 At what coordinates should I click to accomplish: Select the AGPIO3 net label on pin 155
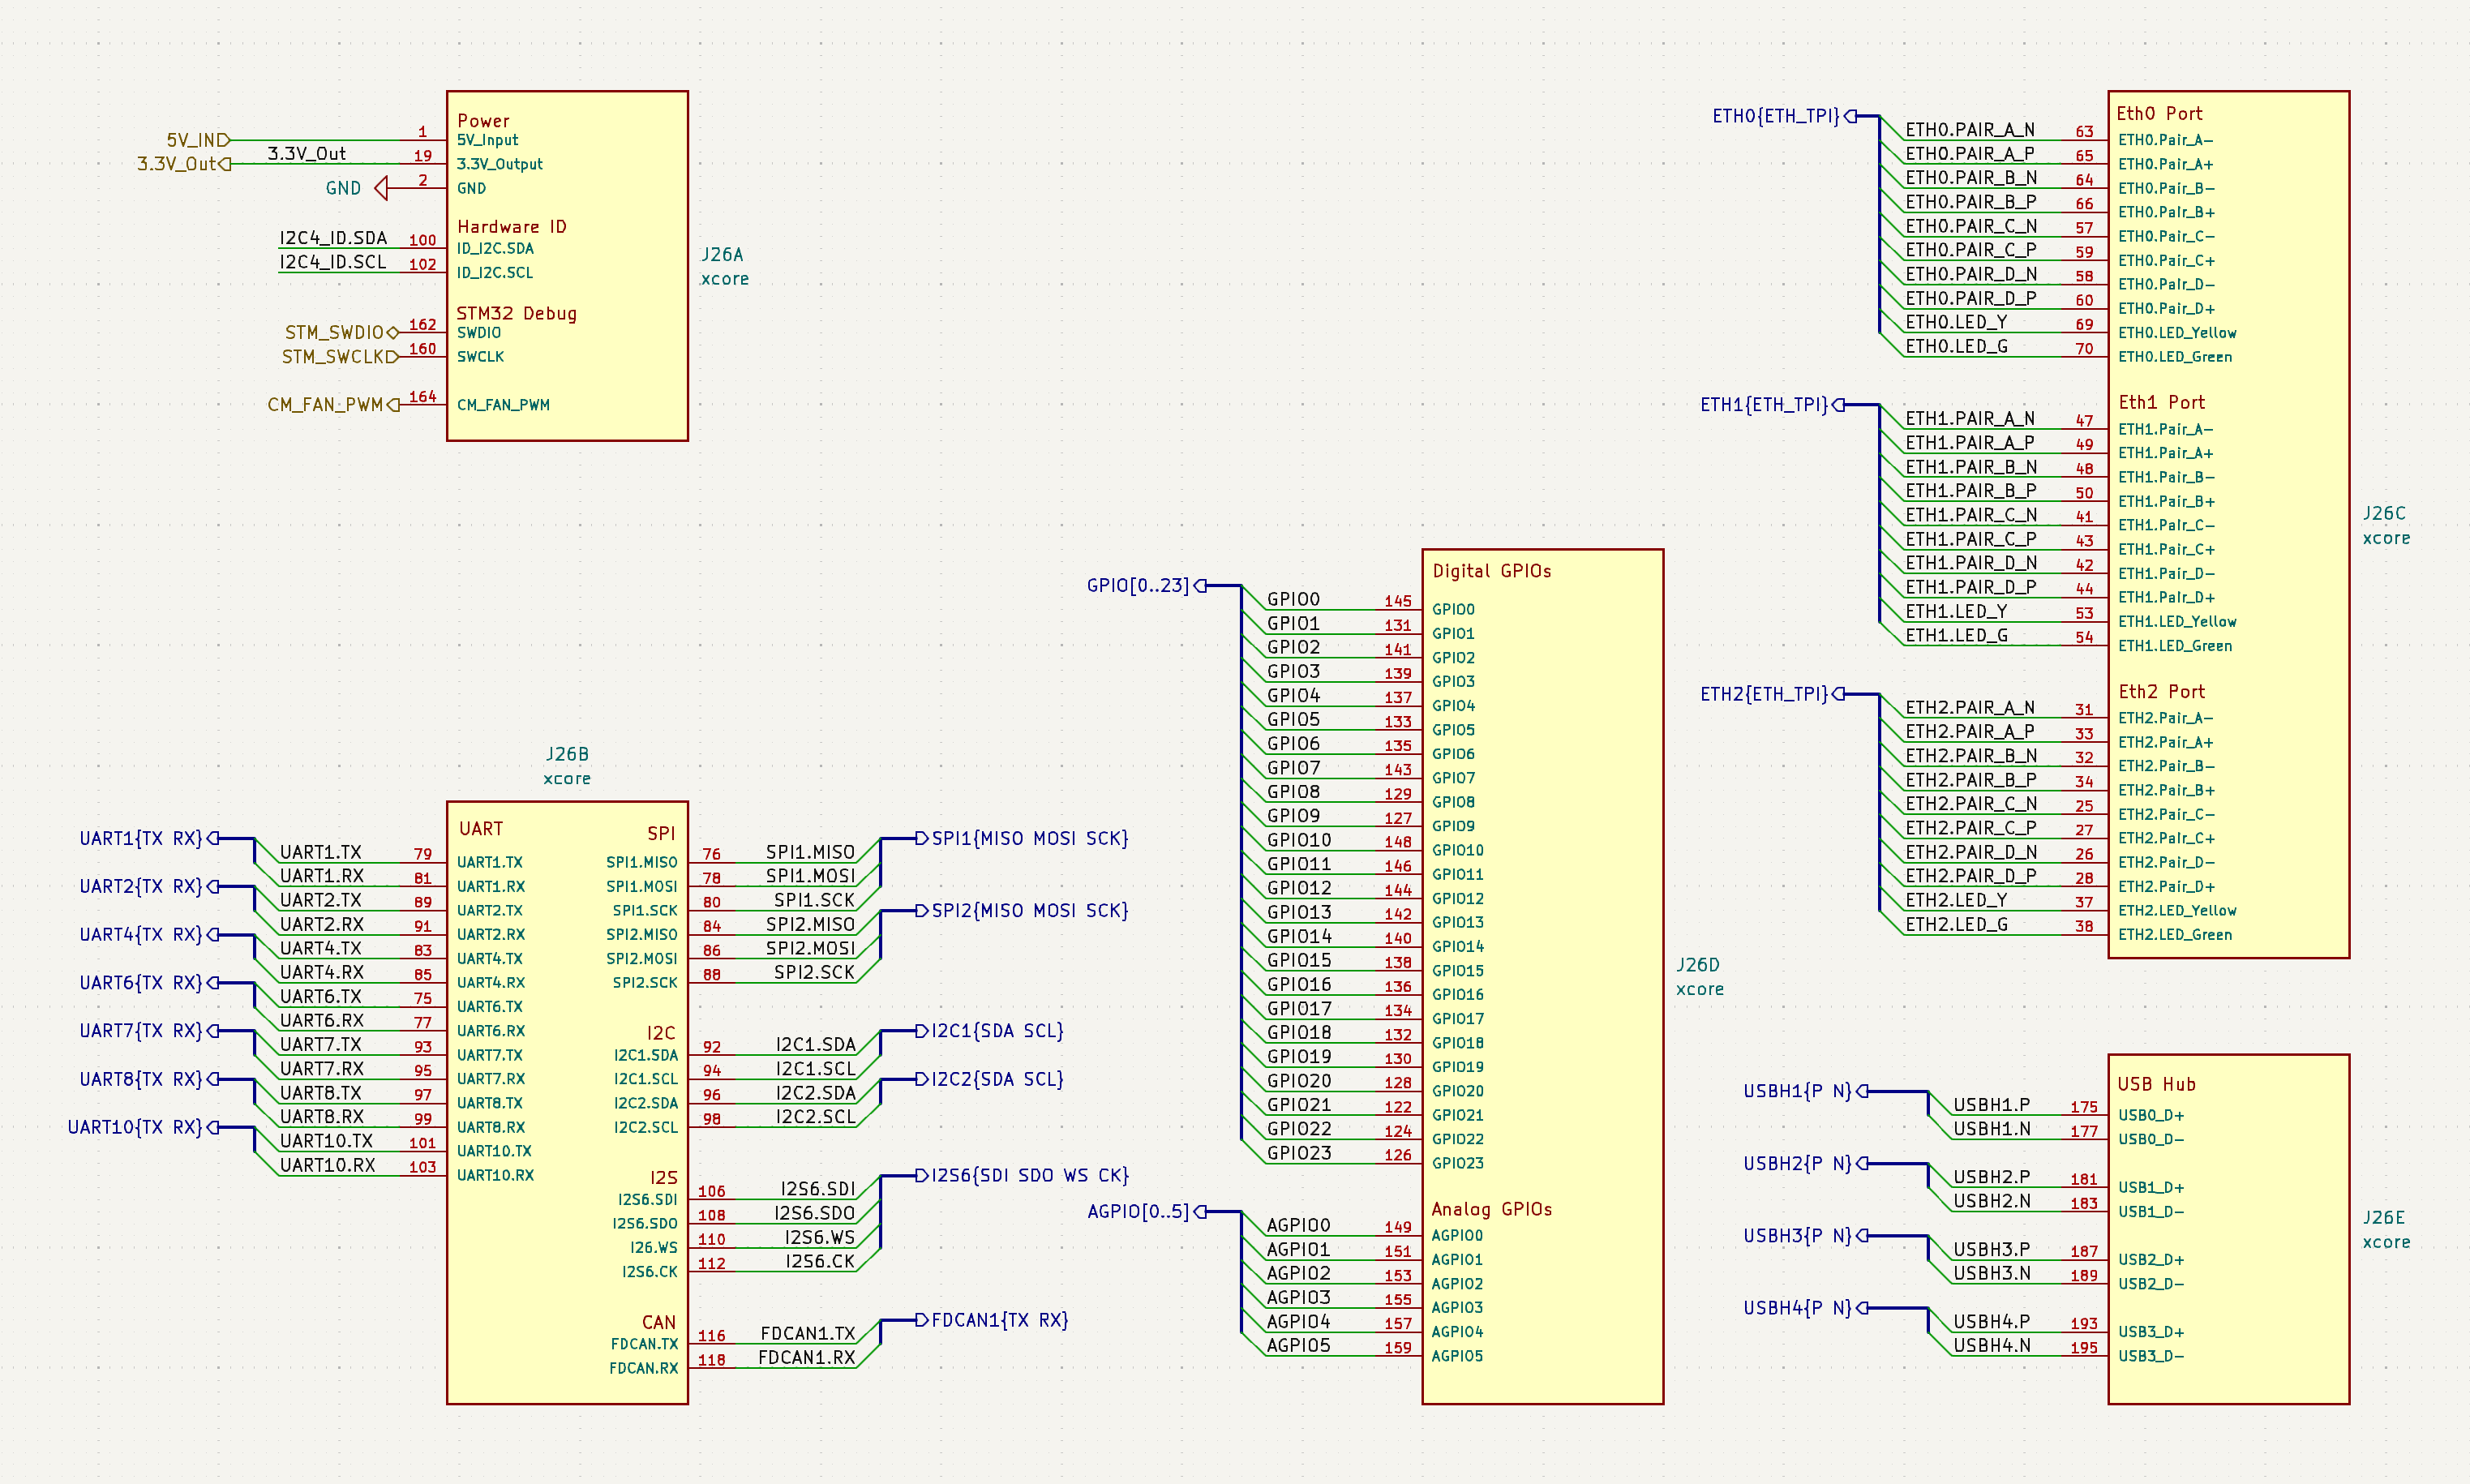coord(1299,1298)
